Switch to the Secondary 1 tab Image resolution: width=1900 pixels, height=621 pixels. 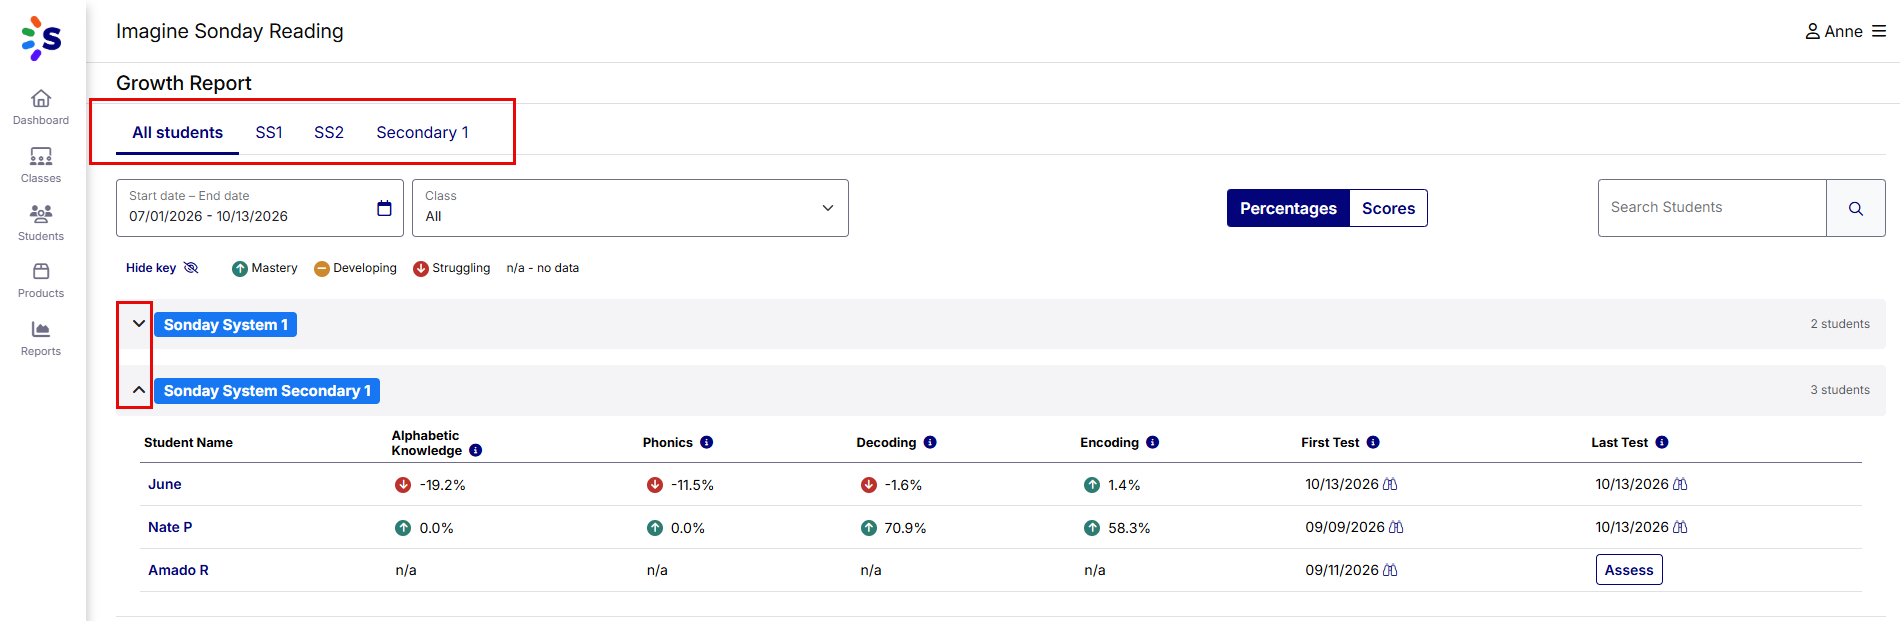pos(422,133)
